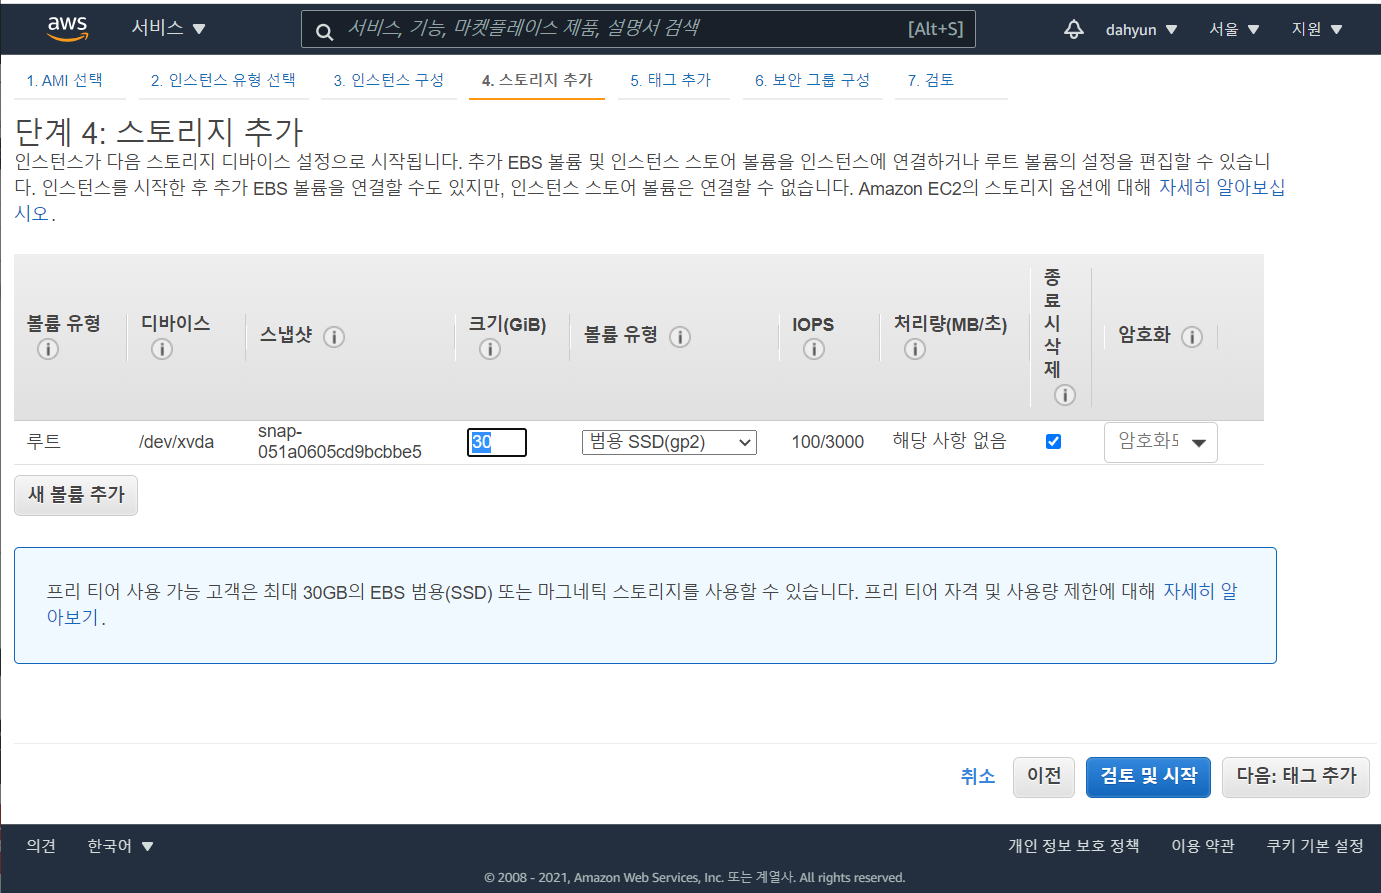The image size is (1381, 893).
Task: Click info icon under 처리량(MB/초)
Action: tap(915, 349)
